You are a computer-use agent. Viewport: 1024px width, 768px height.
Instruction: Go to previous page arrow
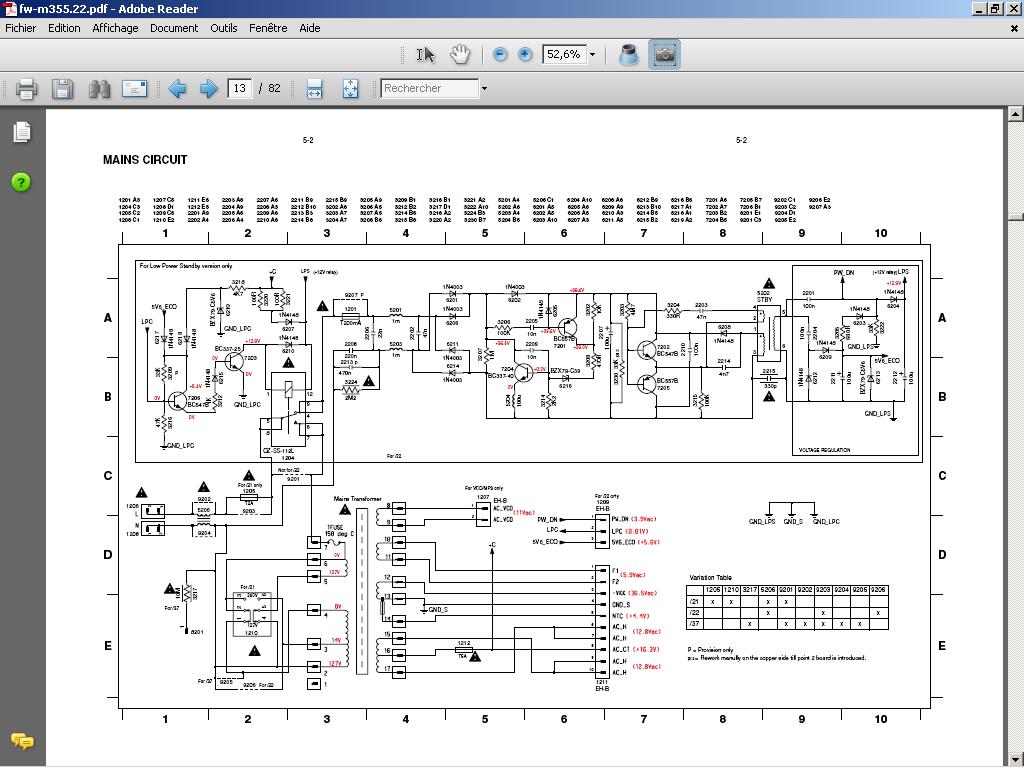177,88
